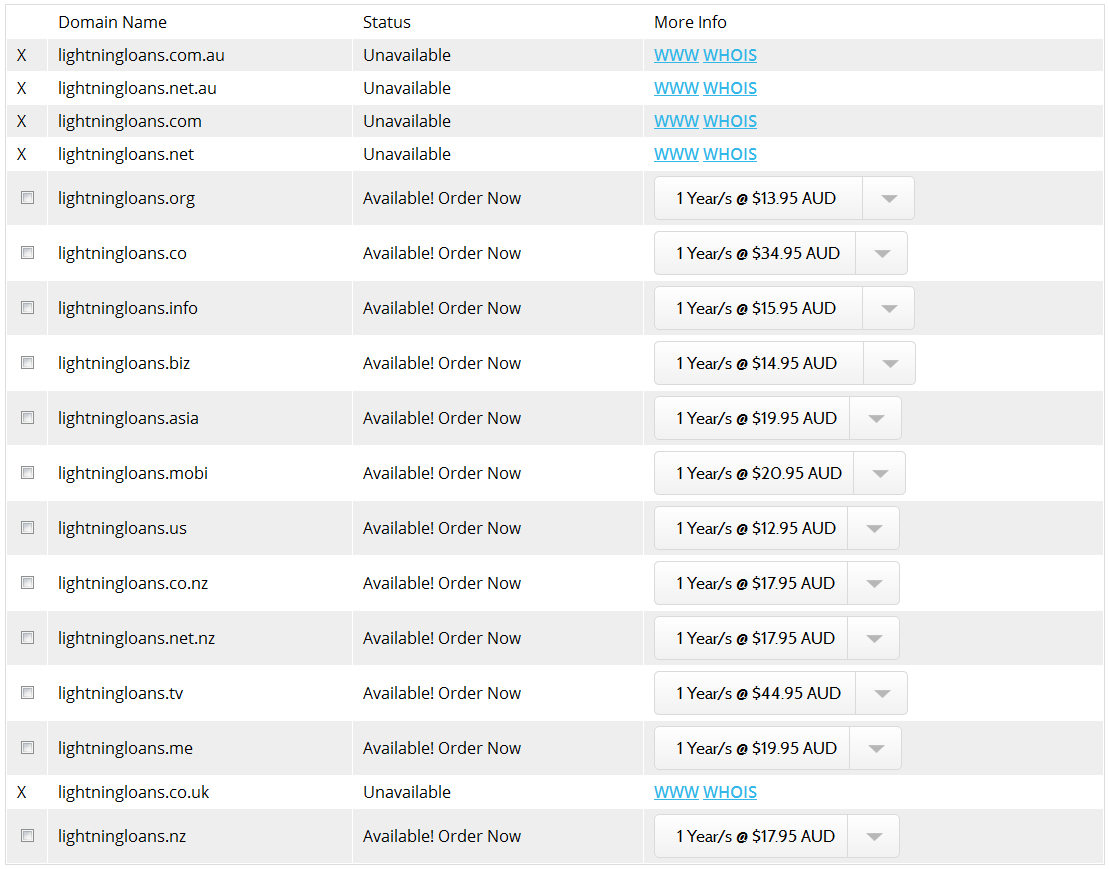Image resolution: width=1109 pixels, height=869 pixels.
Task: Open WWW link for lightningloans.com.au
Action: pyautogui.click(x=676, y=55)
